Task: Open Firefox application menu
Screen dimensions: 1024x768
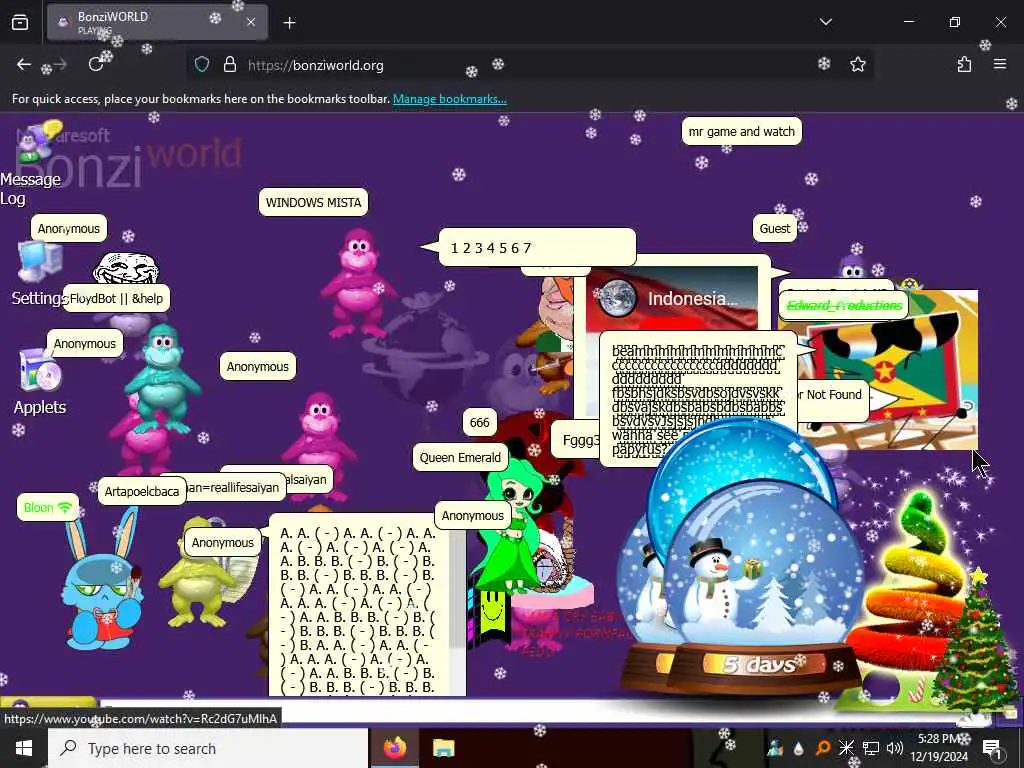Action: pyautogui.click(x=1000, y=64)
